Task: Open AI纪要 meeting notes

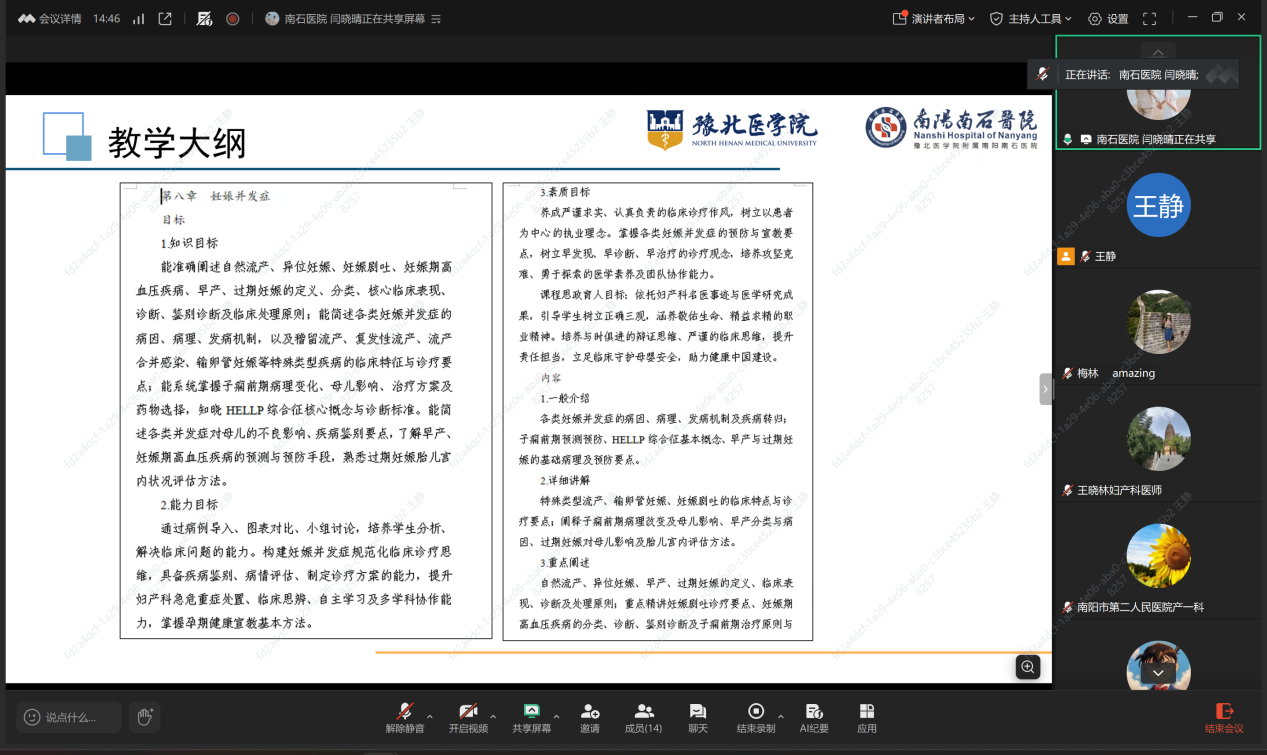Action: click(814, 718)
